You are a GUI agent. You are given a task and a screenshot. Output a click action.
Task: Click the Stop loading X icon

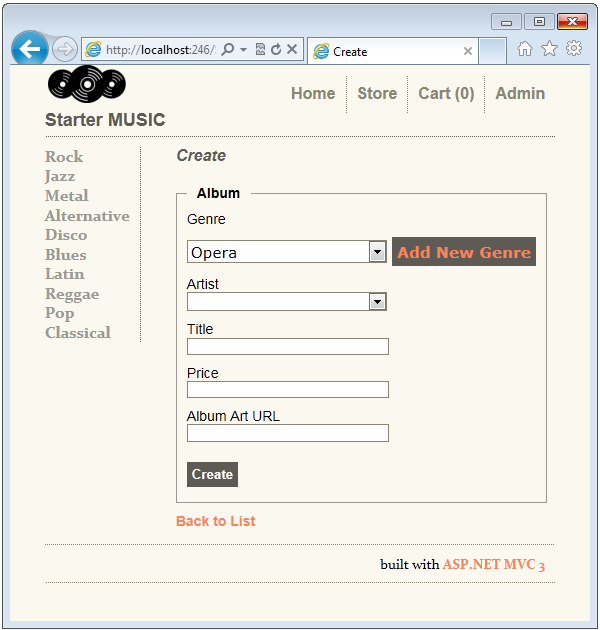(292, 49)
